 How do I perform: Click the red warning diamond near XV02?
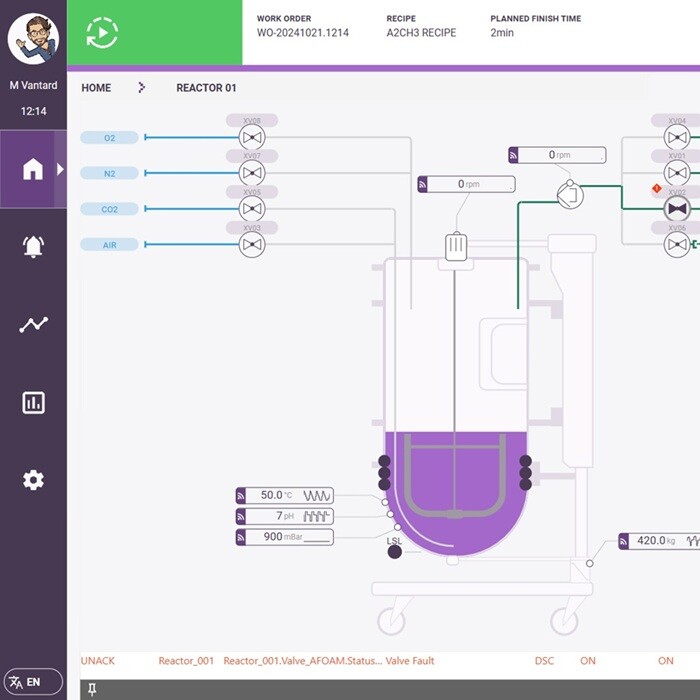point(657,188)
